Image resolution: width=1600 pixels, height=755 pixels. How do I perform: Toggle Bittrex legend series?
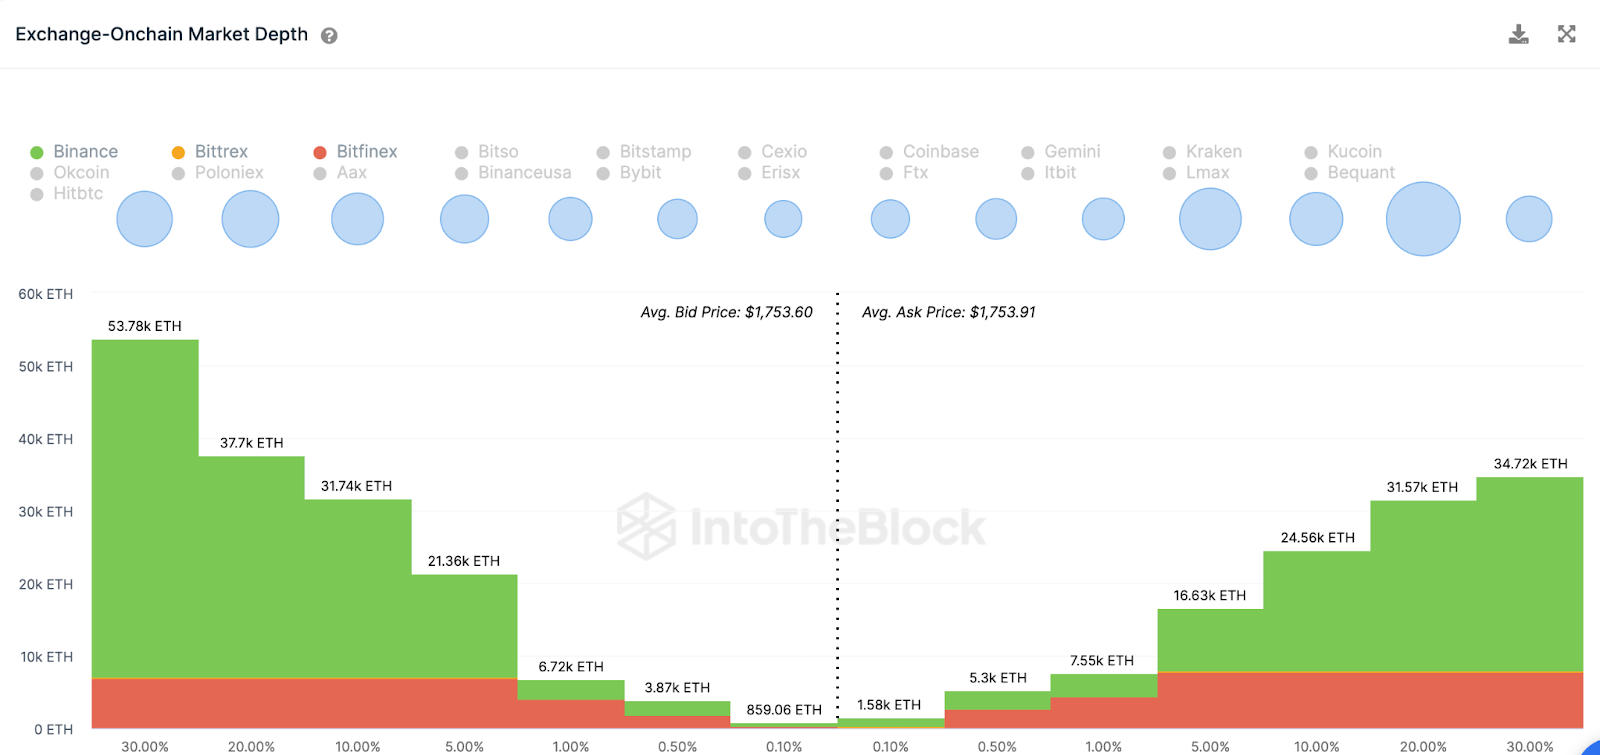pos(209,152)
